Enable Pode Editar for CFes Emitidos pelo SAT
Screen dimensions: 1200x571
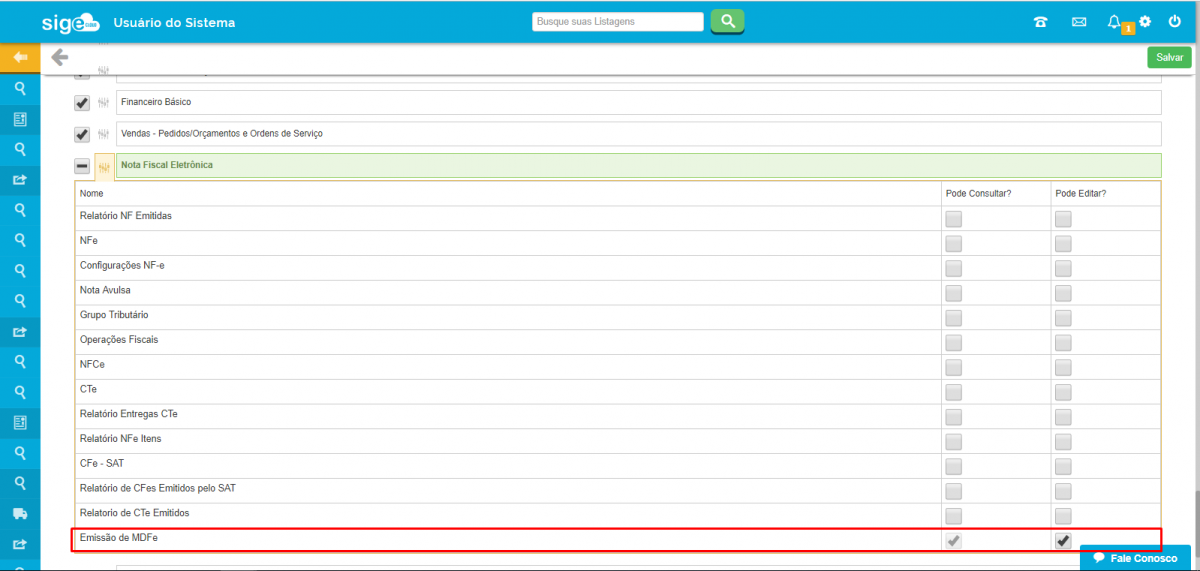pos(1063,491)
